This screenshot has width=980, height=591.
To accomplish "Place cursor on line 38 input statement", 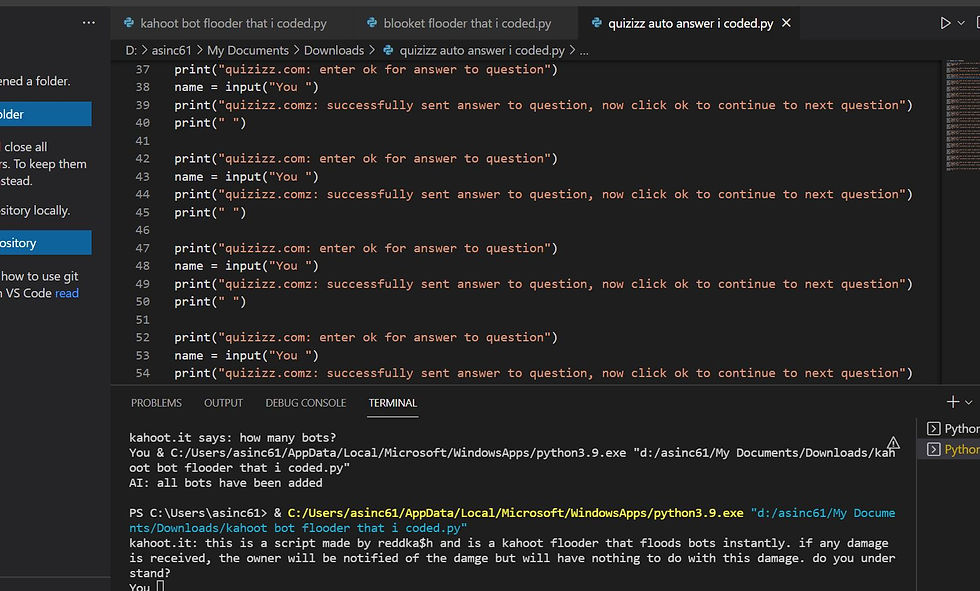I will click(x=246, y=87).
